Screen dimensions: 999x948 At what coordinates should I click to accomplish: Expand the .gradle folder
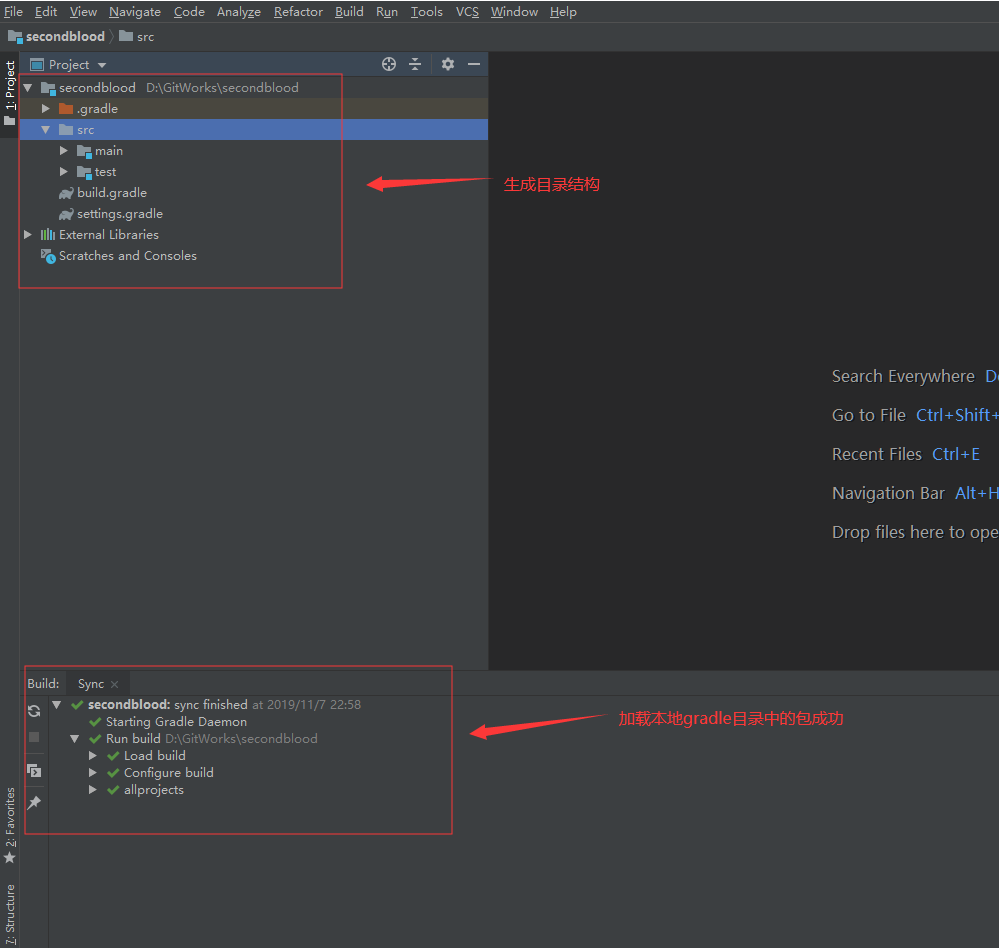click(x=46, y=109)
